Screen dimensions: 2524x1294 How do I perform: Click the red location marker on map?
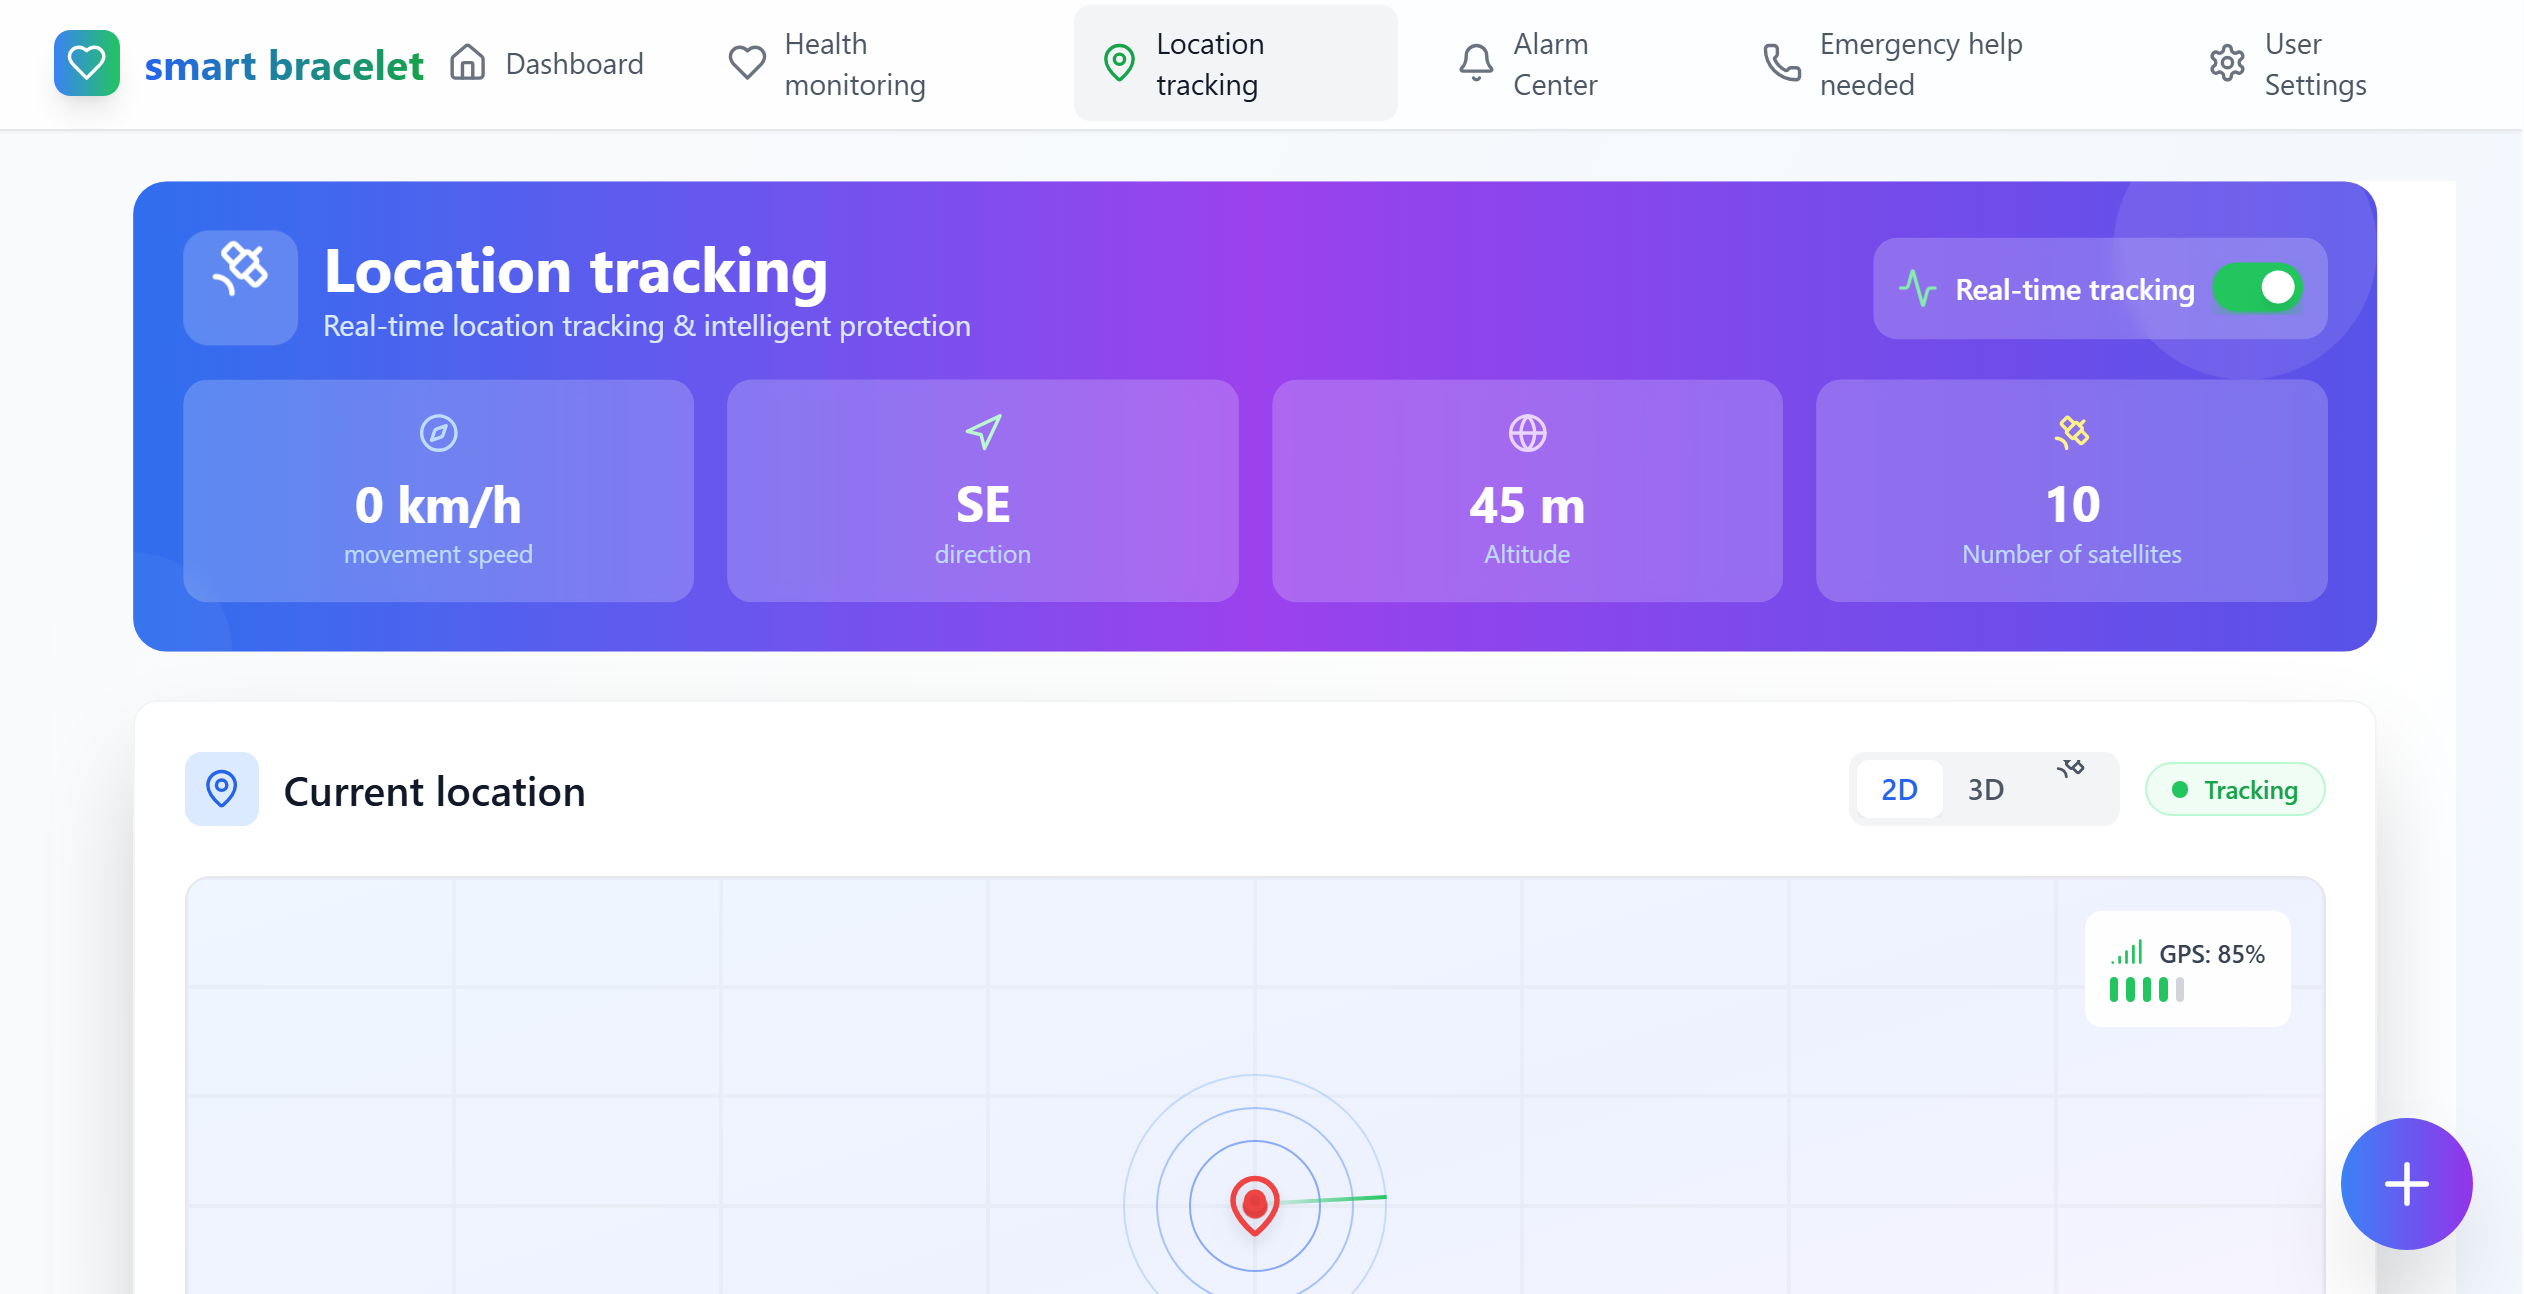point(1254,1203)
